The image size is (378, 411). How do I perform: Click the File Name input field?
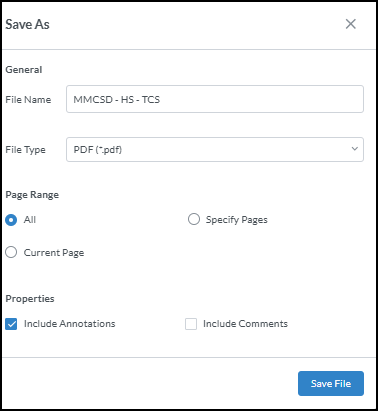(215, 99)
